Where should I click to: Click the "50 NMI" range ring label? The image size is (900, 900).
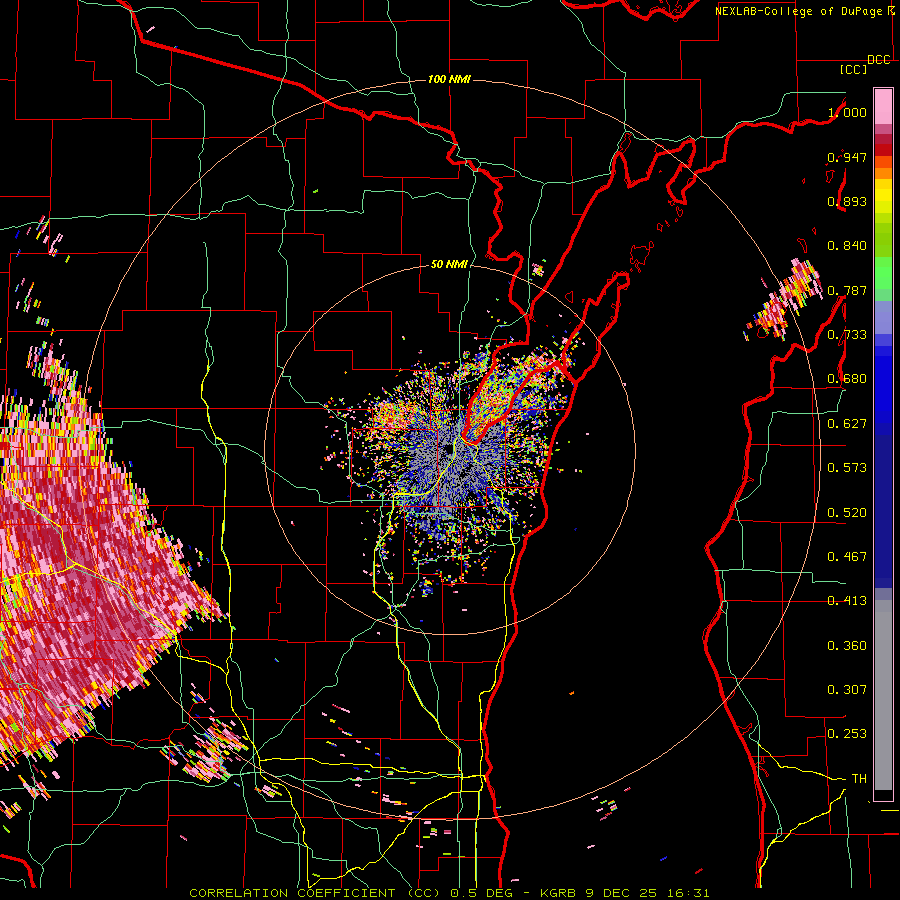[x=449, y=264]
